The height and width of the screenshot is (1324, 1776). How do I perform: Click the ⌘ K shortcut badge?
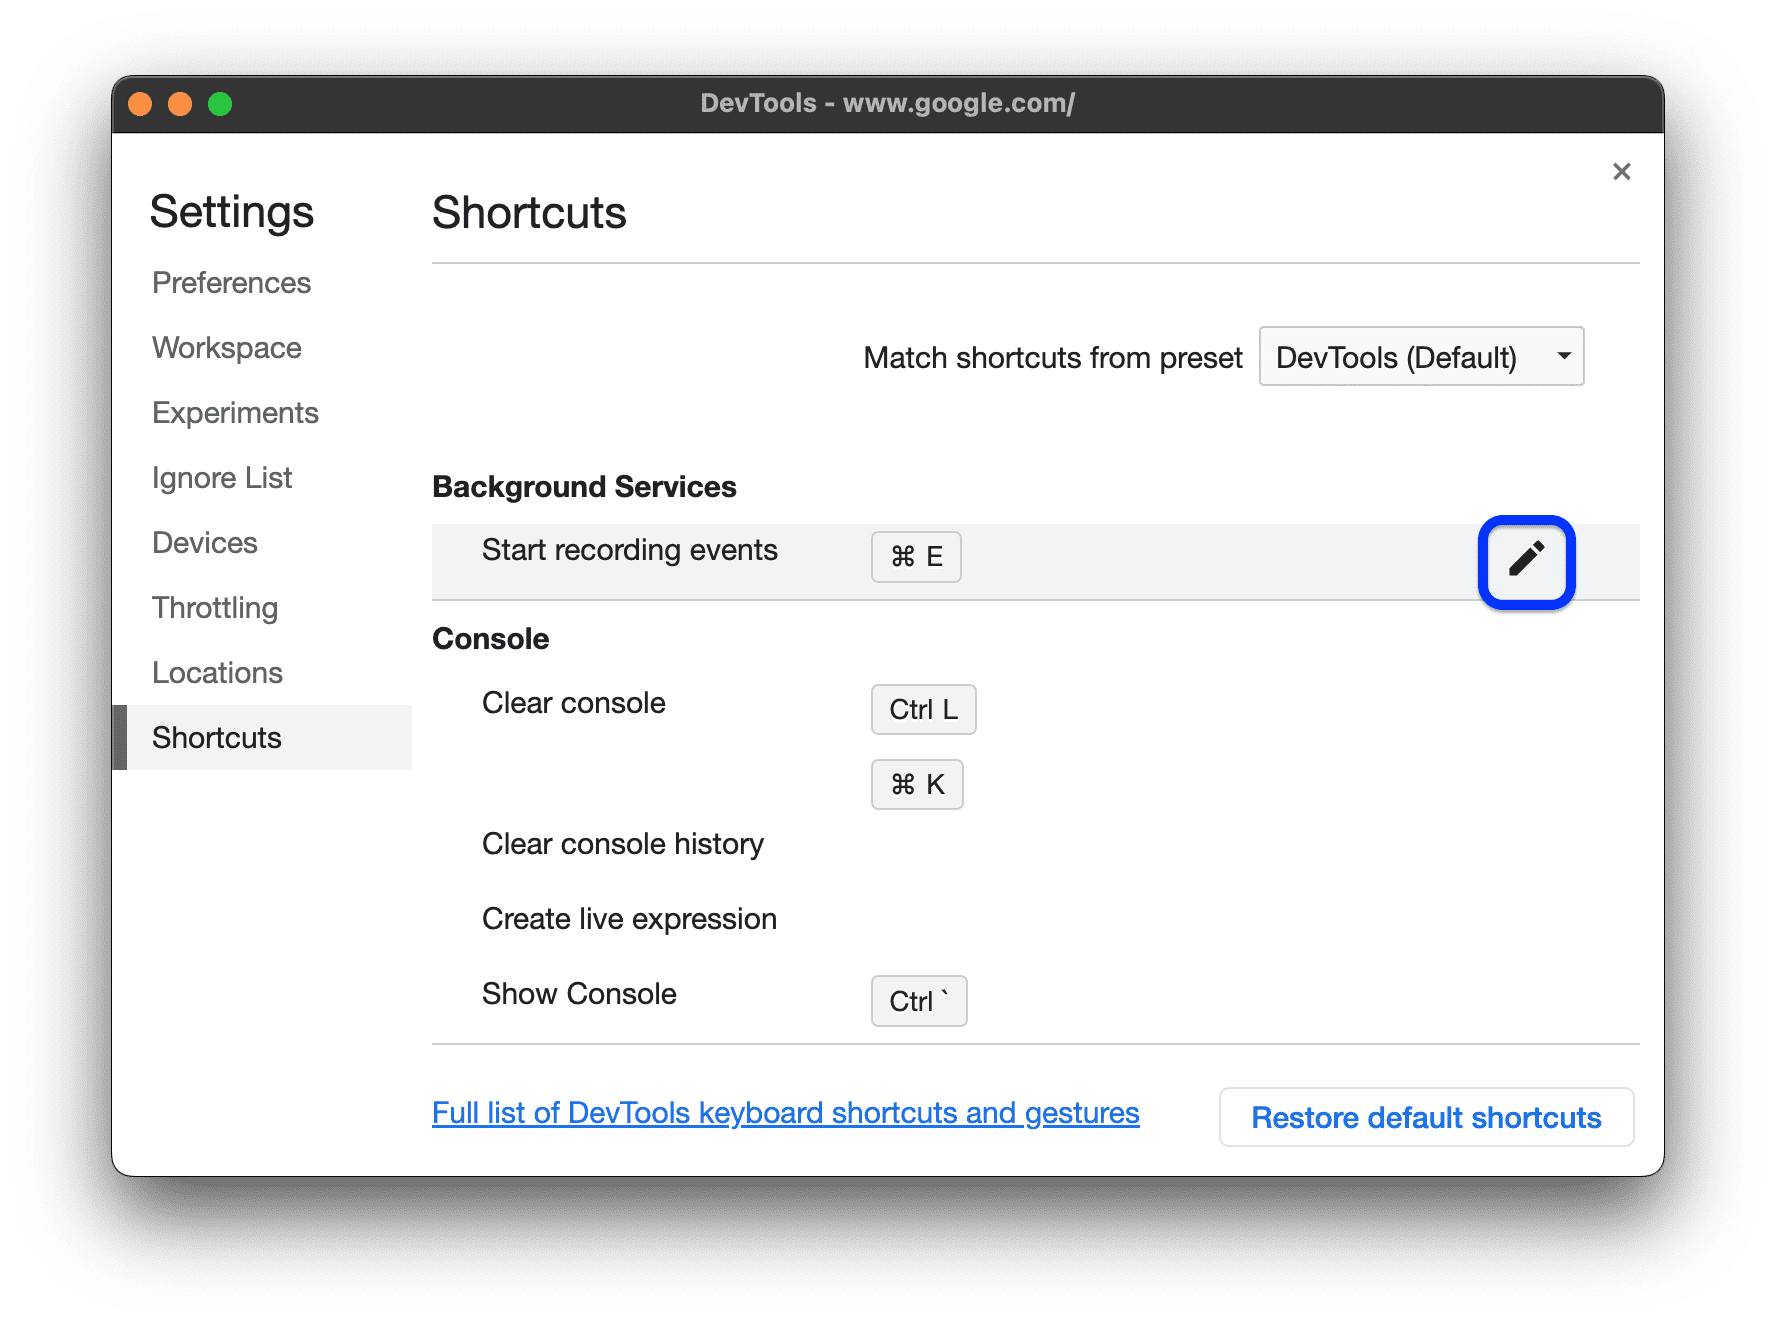click(916, 784)
